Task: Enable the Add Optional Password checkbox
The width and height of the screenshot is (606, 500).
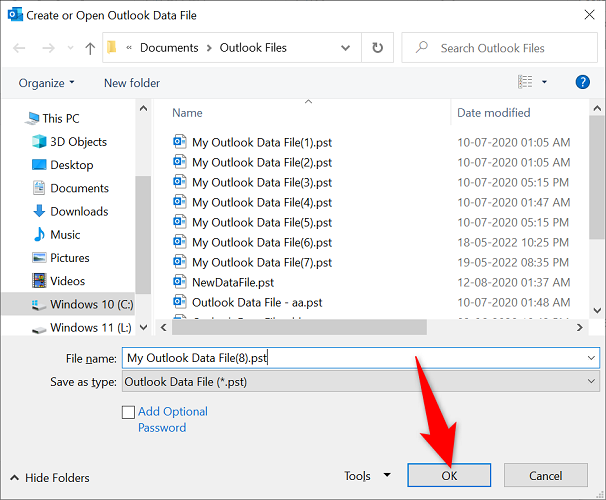Action: click(128, 412)
